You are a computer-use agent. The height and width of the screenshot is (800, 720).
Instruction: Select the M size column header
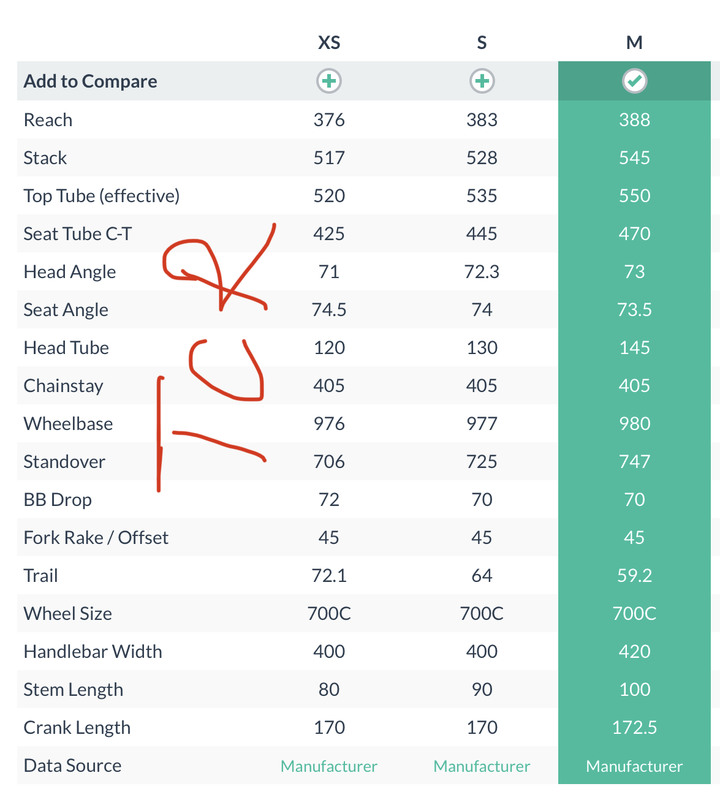tap(634, 42)
